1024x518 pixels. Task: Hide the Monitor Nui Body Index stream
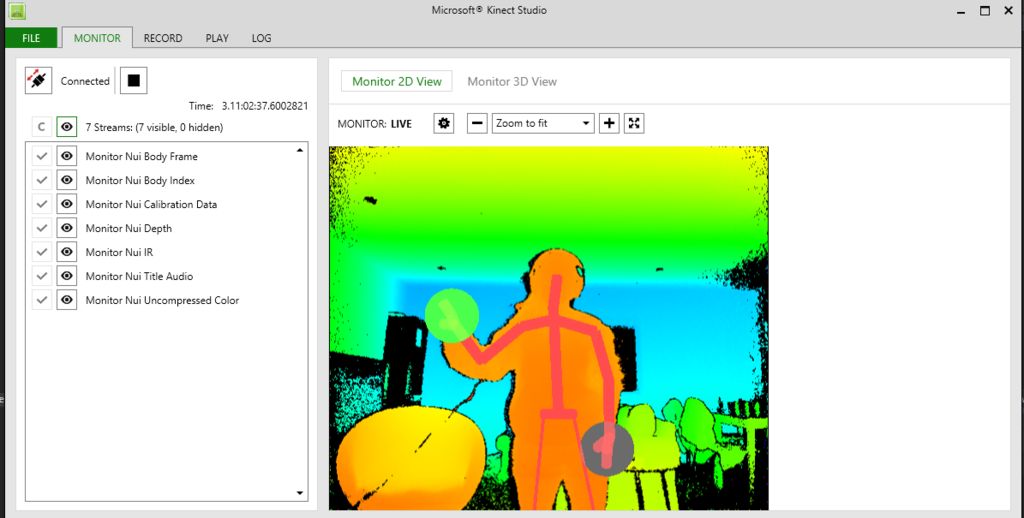pos(67,180)
